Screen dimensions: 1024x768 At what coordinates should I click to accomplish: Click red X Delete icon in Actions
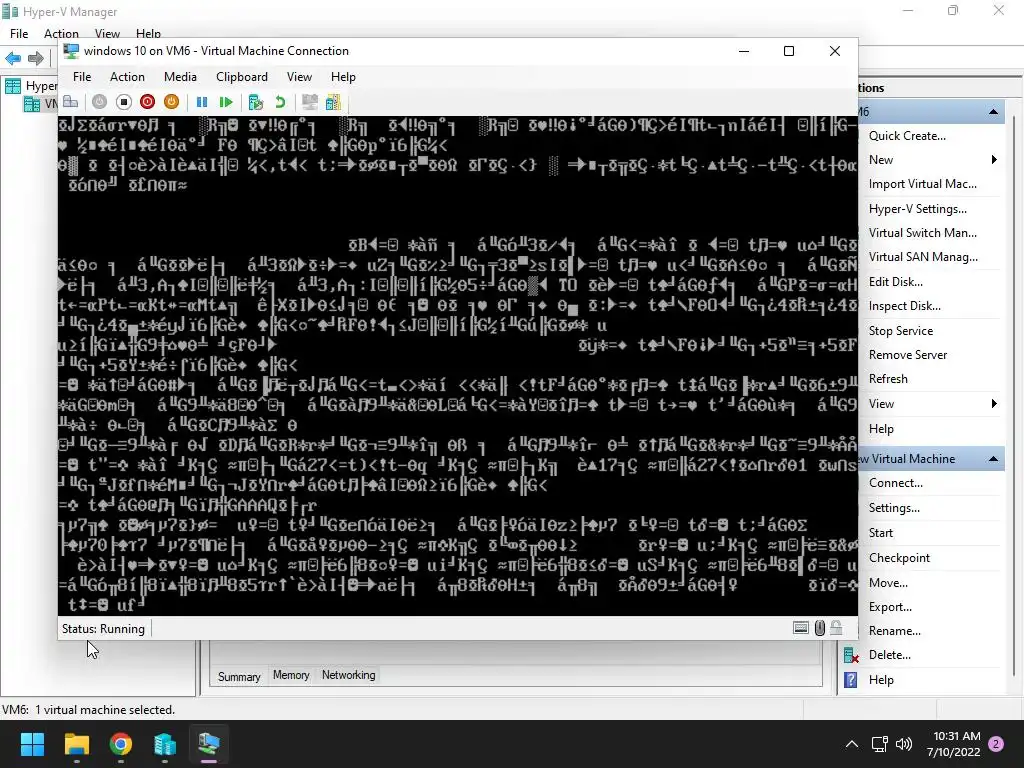point(851,655)
